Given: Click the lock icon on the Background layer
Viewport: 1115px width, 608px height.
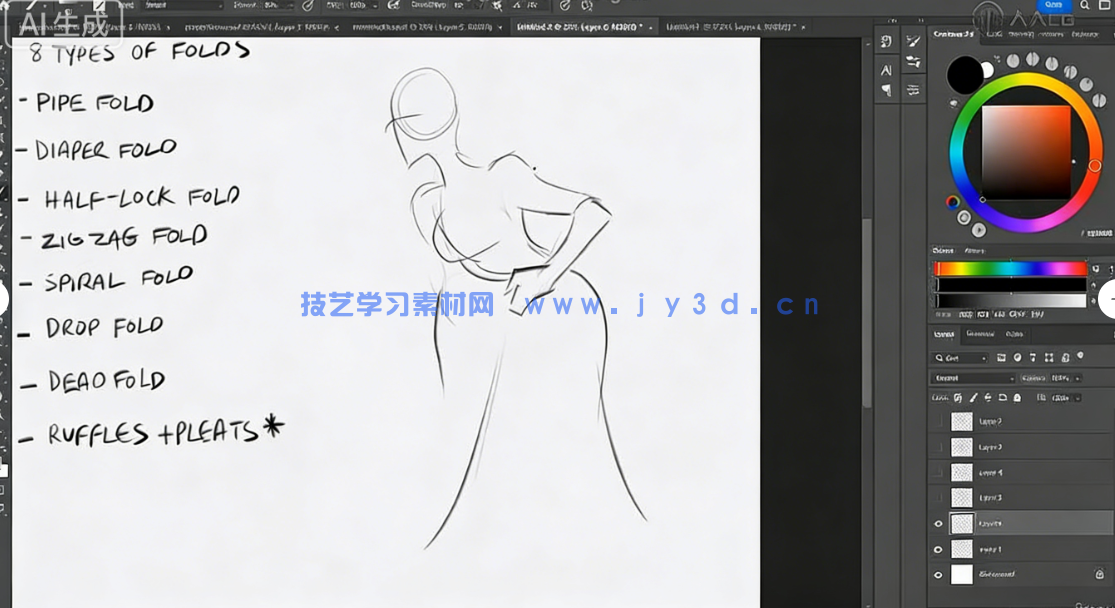Looking at the screenshot, I should 1099,573.
